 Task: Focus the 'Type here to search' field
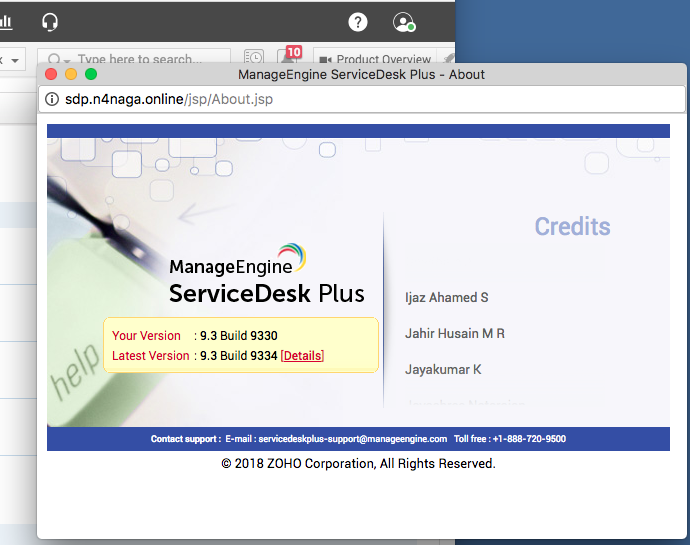(140, 59)
